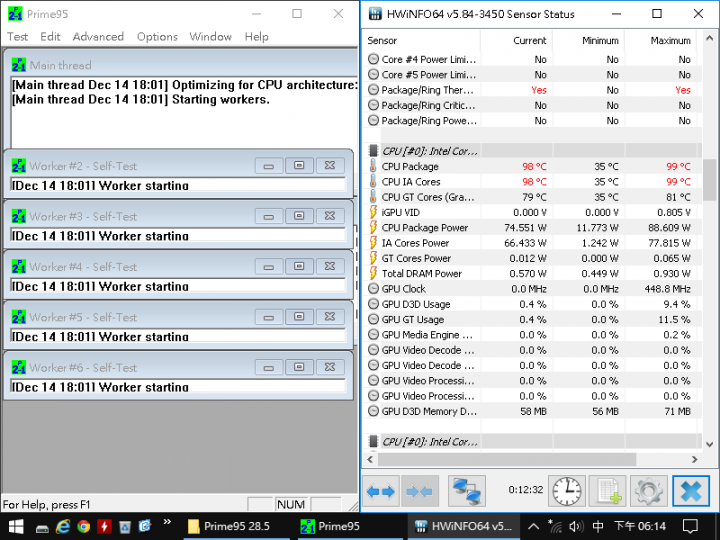Click the Worker #6 window icon

coord(19,367)
